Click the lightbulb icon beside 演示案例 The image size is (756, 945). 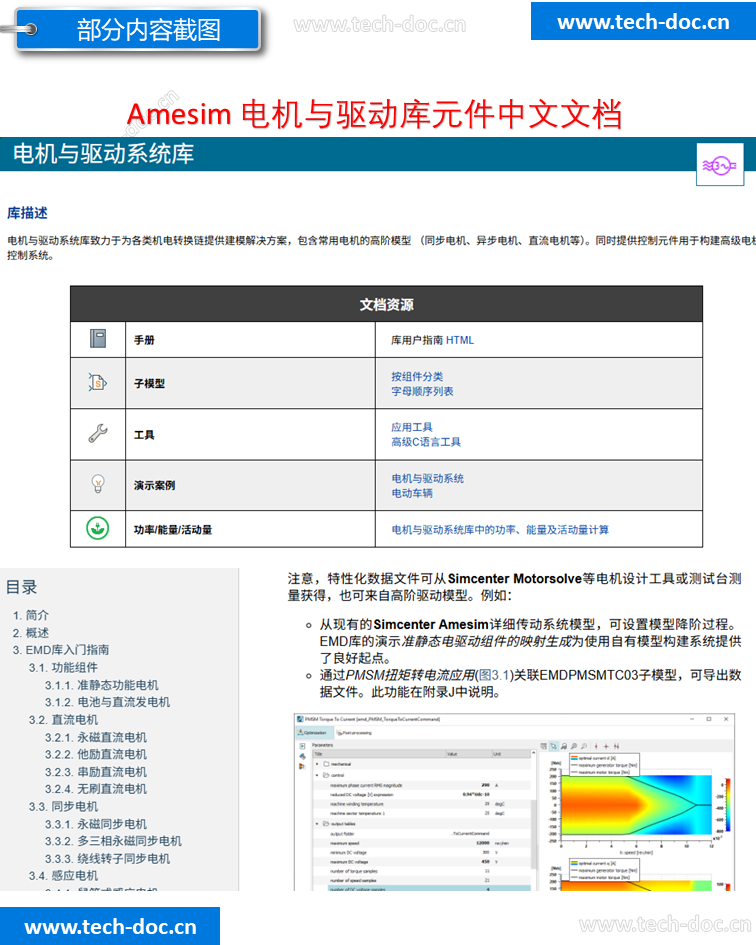click(x=98, y=483)
